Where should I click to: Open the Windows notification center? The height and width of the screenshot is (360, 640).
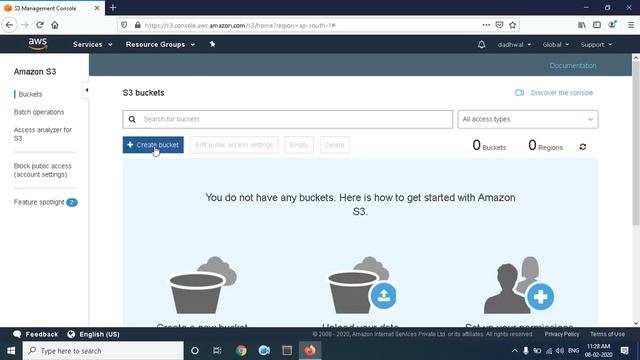pos(624,351)
